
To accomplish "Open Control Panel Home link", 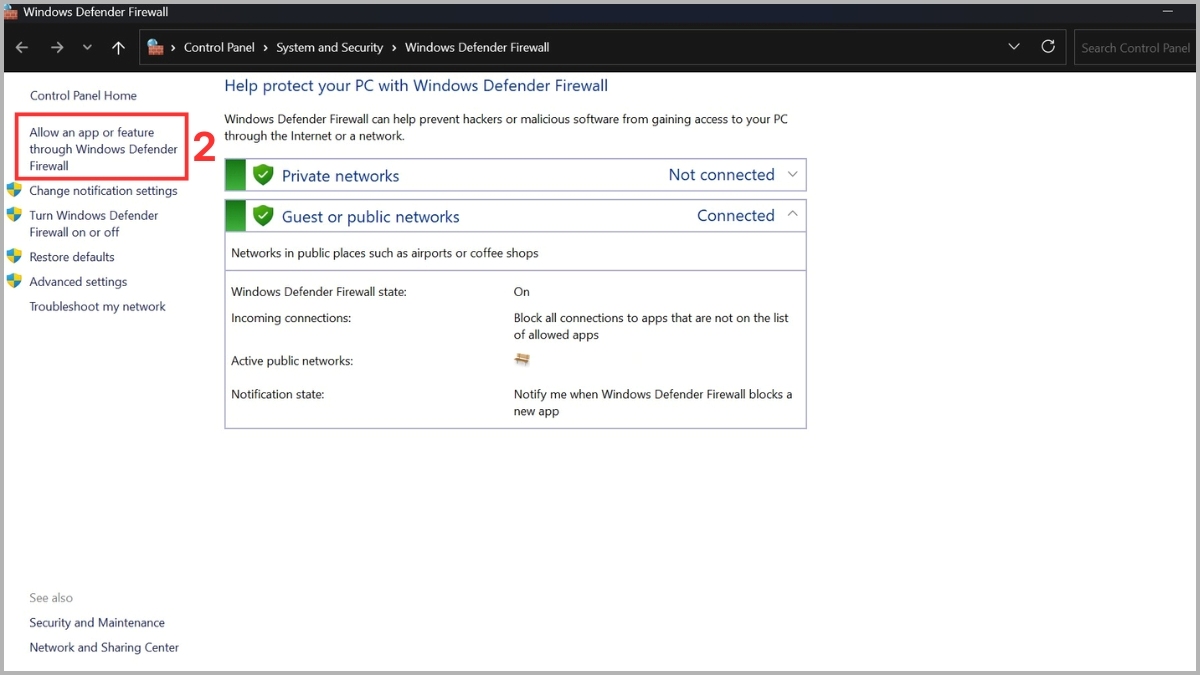I will [83, 96].
